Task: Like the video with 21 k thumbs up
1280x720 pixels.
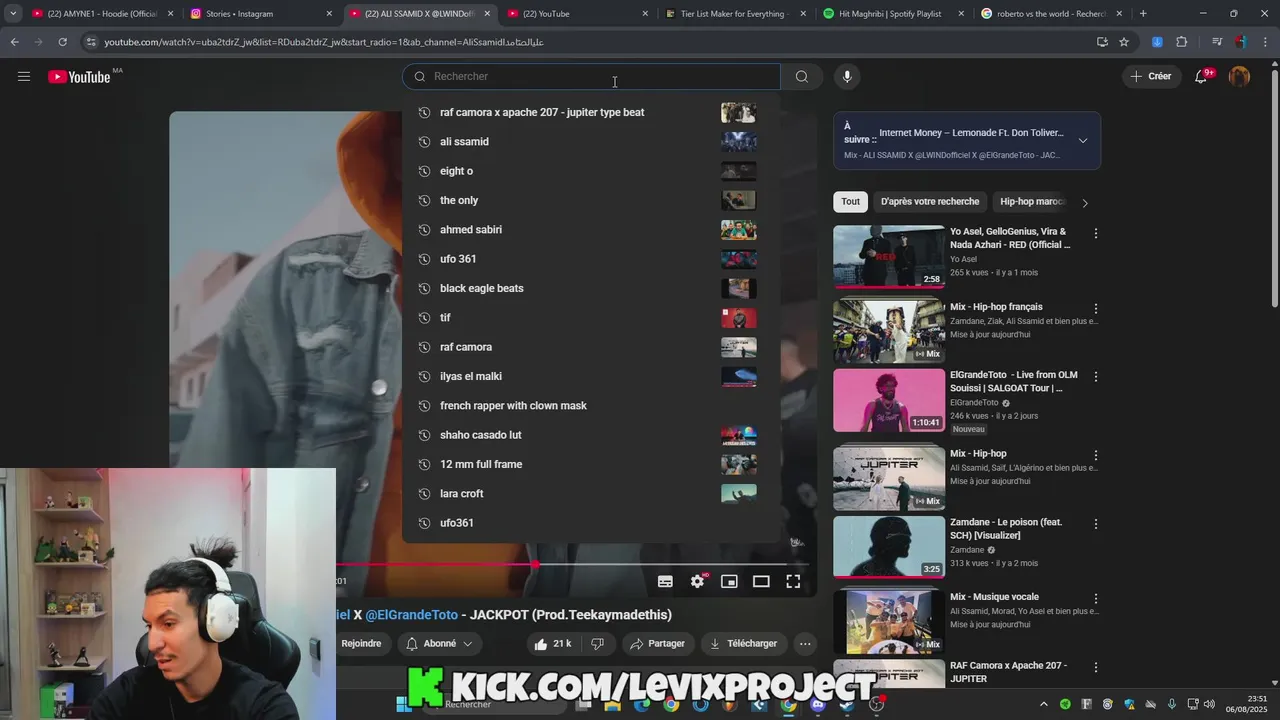Action: 552,644
